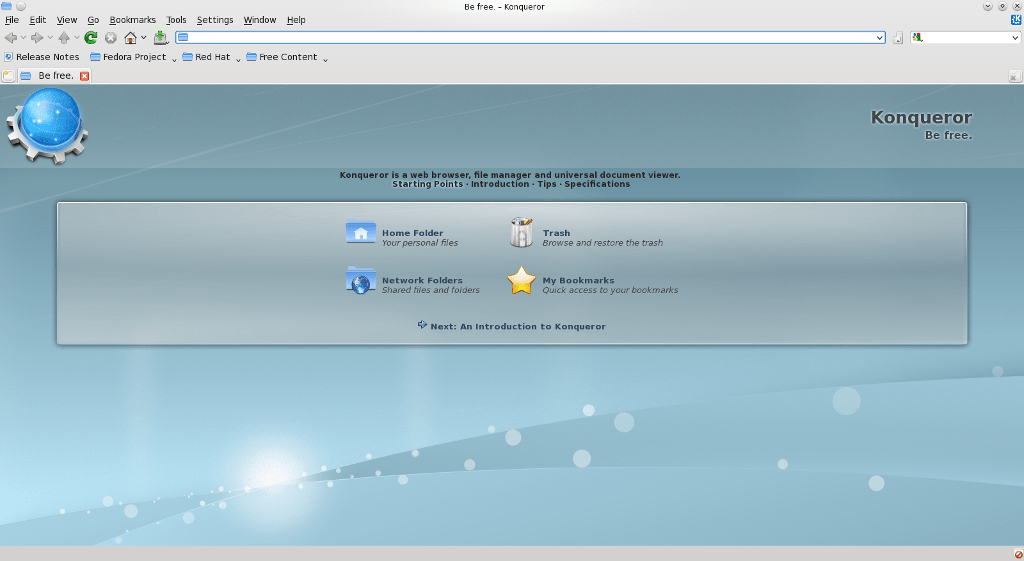1024x561 pixels.
Task: Go to the home URL
Action: pyautogui.click(x=131, y=38)
